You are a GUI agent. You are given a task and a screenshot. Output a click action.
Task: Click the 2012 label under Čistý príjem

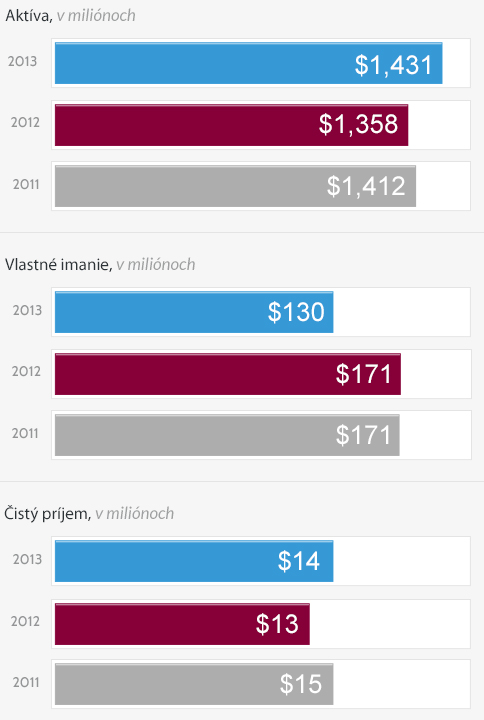[25, 621]
